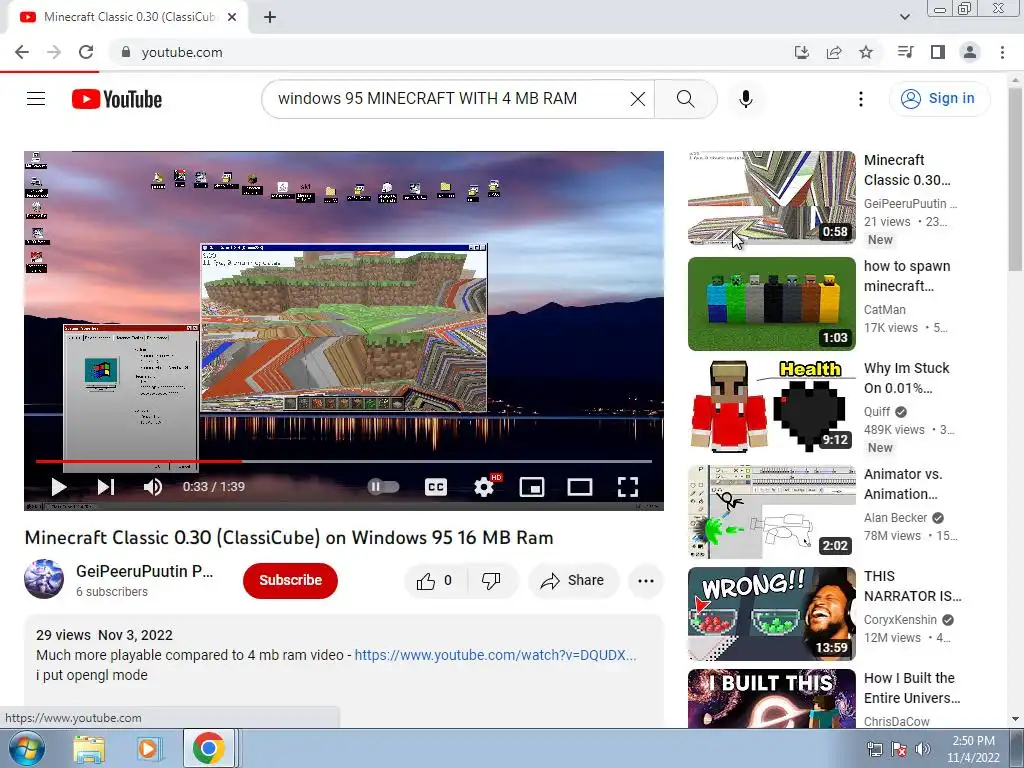This screenshot has width=1024, height=768.
Task: Share the video
Action: pos(573,580)
